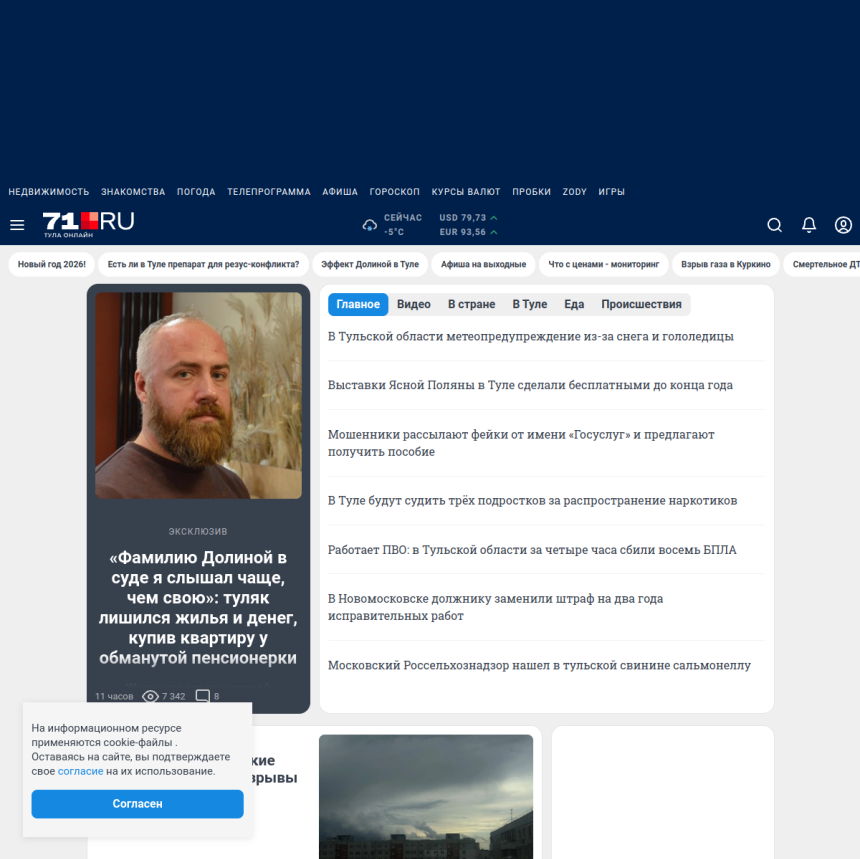The height and width of the screenshot is (859, 860).
Task: Click the USD 79,73 rate
Action: 462,218
